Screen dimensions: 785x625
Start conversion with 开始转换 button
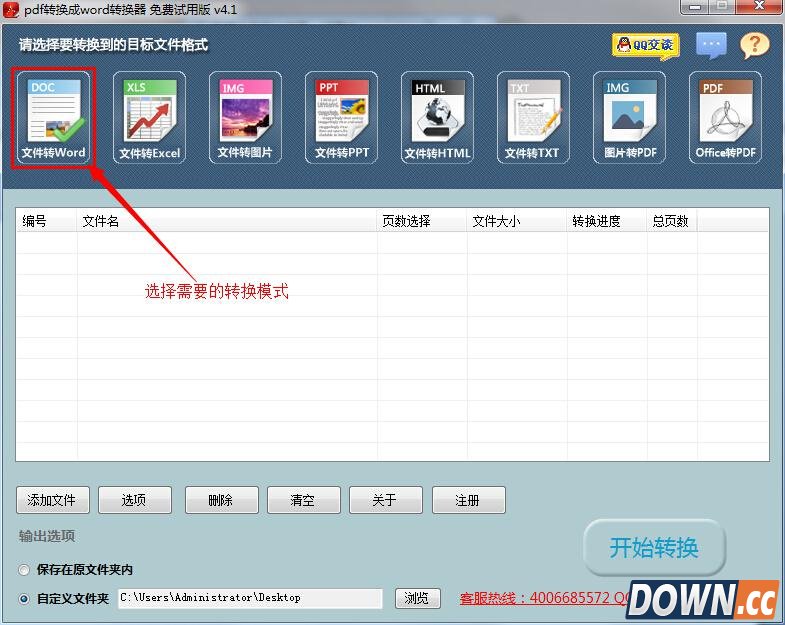[x=654, y=547]
